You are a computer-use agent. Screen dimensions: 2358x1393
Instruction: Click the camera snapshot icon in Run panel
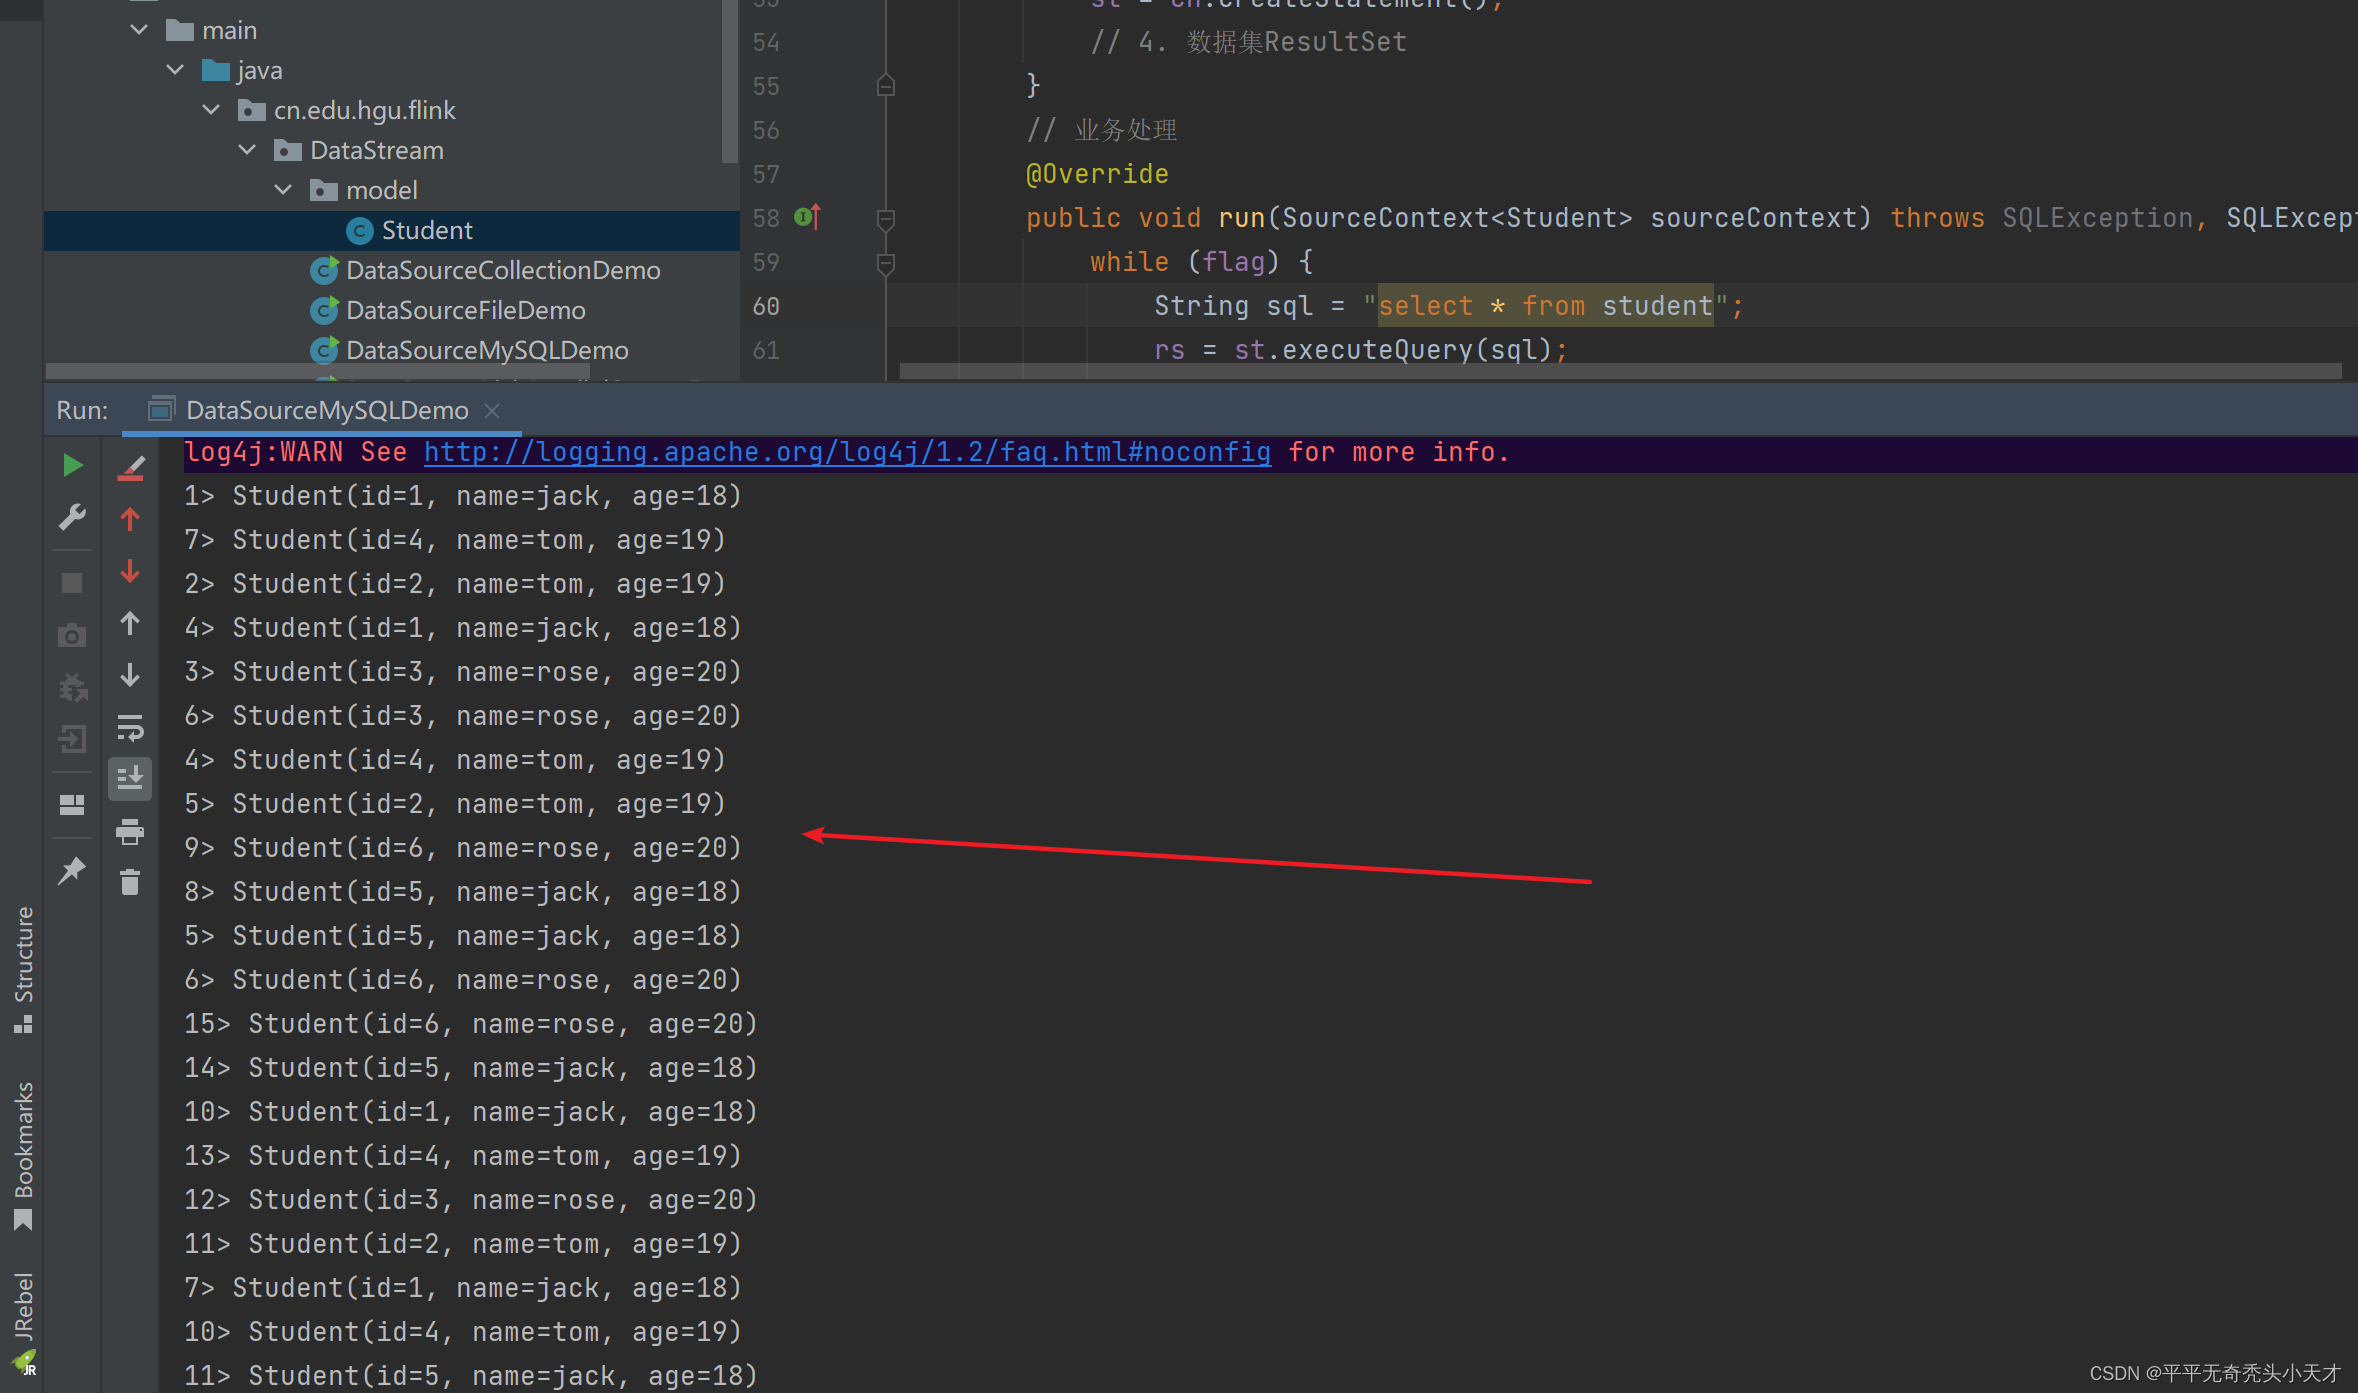point(72,634)
